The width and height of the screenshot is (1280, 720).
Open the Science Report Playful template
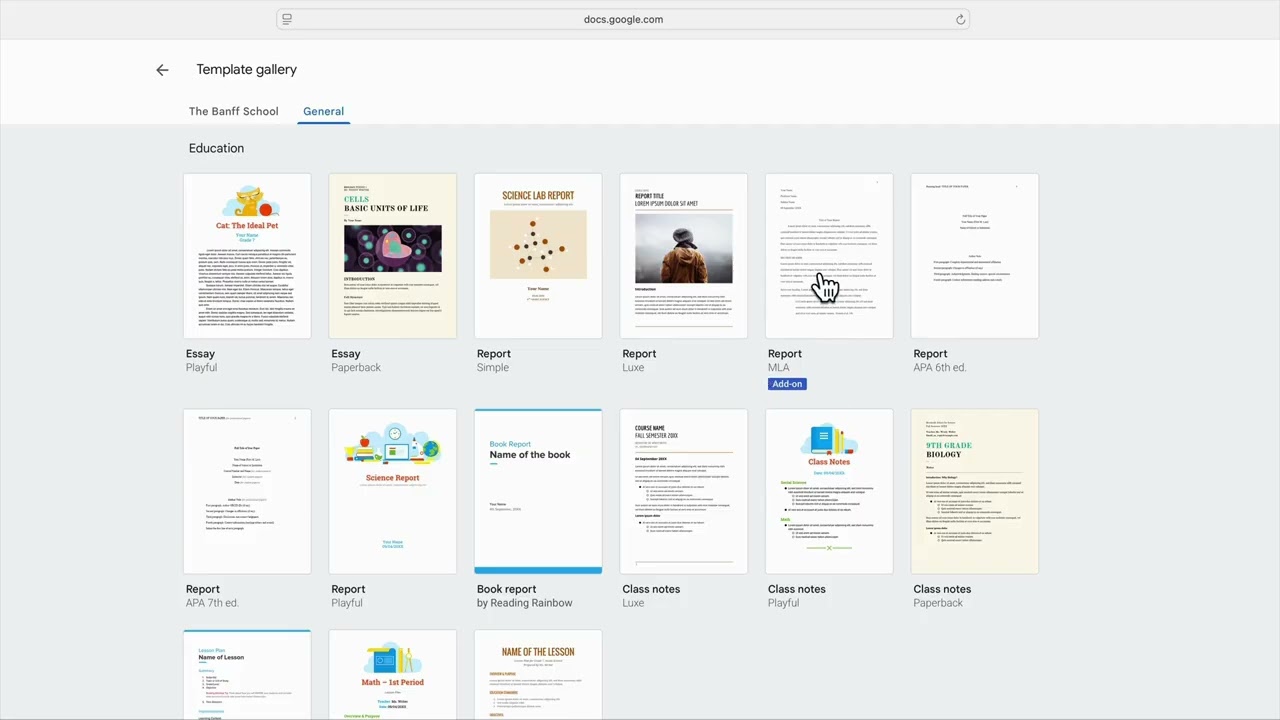click(393, 491)
